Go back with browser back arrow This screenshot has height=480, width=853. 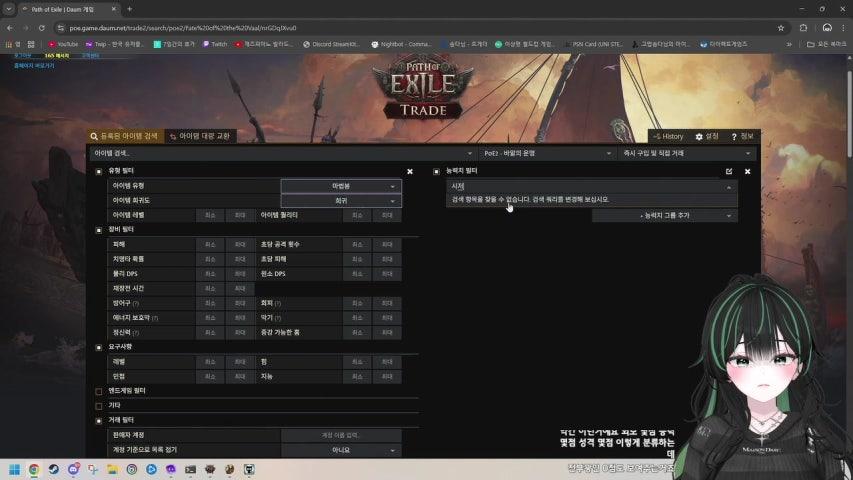click(10, 28)
